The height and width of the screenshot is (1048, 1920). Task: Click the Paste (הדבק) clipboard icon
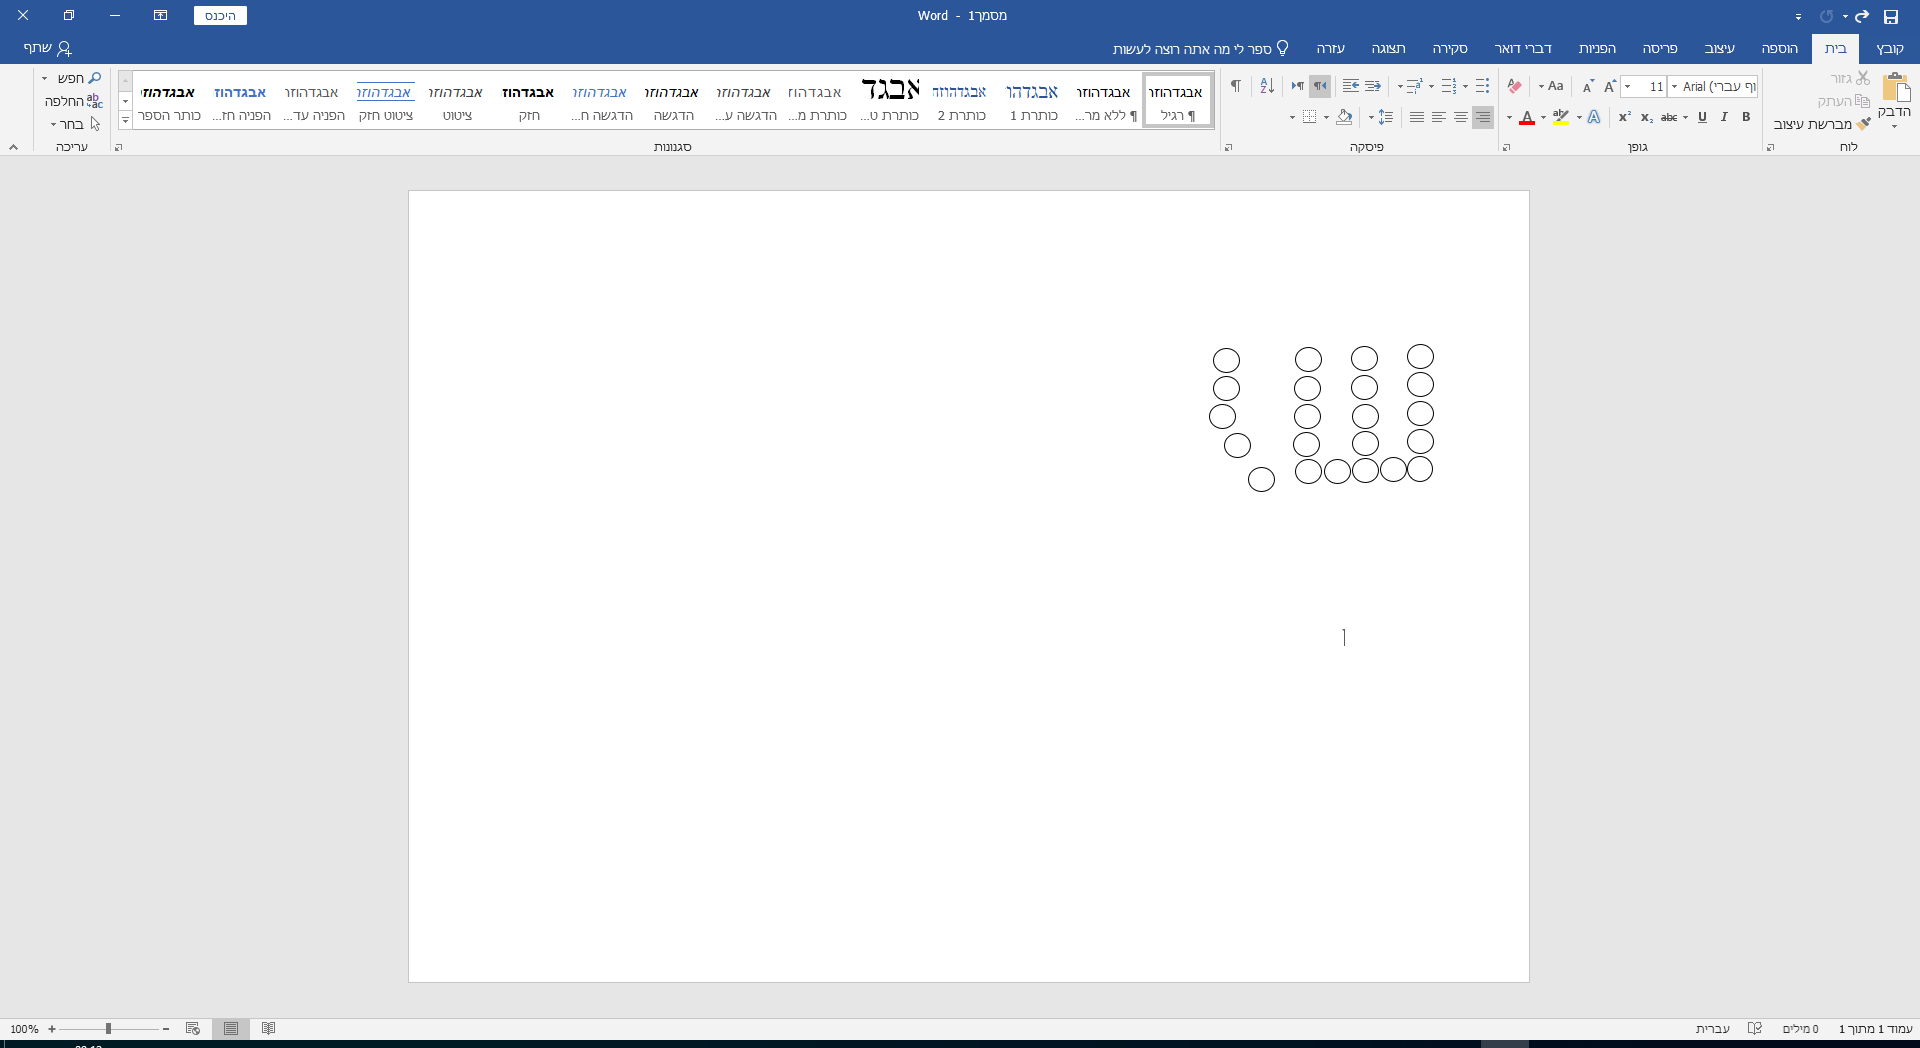click(x=1896, y=87)
